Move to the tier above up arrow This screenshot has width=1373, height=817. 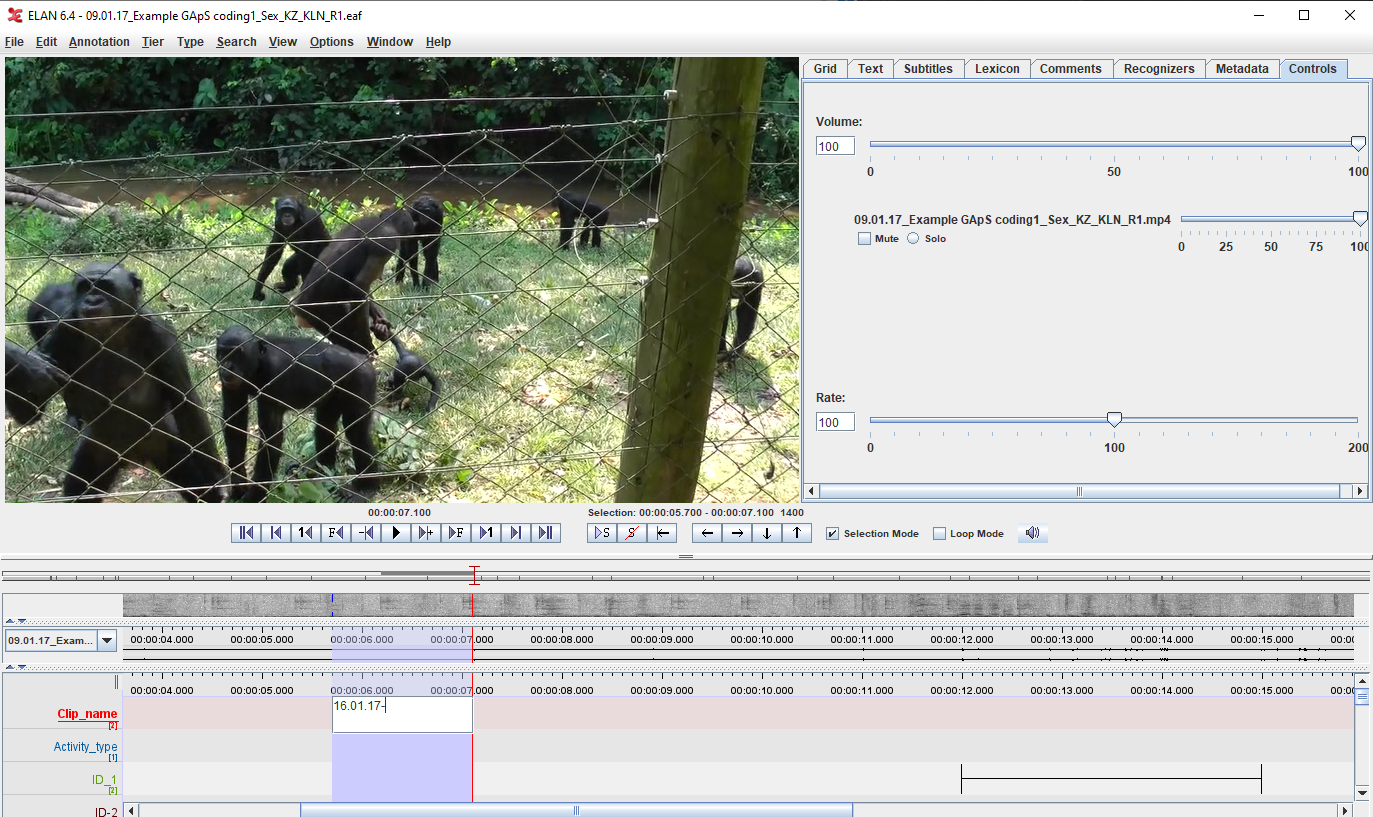pos(797,533)
